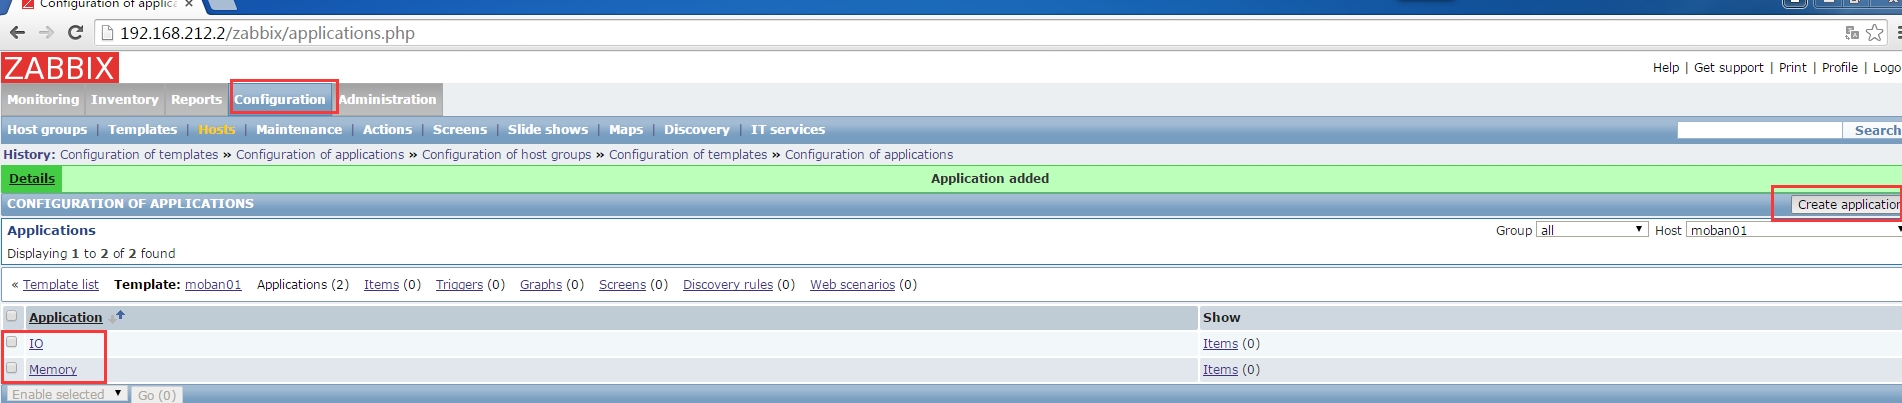Click the first history link, Configuration of templates
The height and width of the screenshot is (403, 1902).
pyautogui.click(x=139, y=154)
